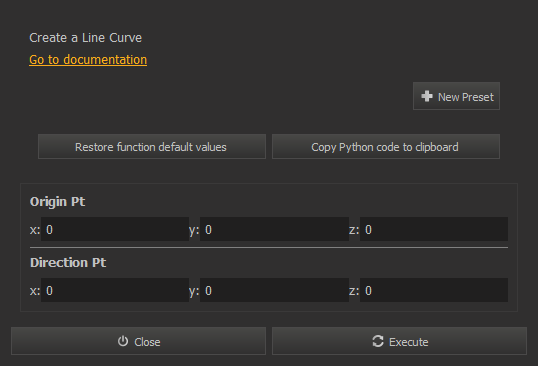Select the Origin Pt y value field
Screen dimensions: 538x366
274,229
